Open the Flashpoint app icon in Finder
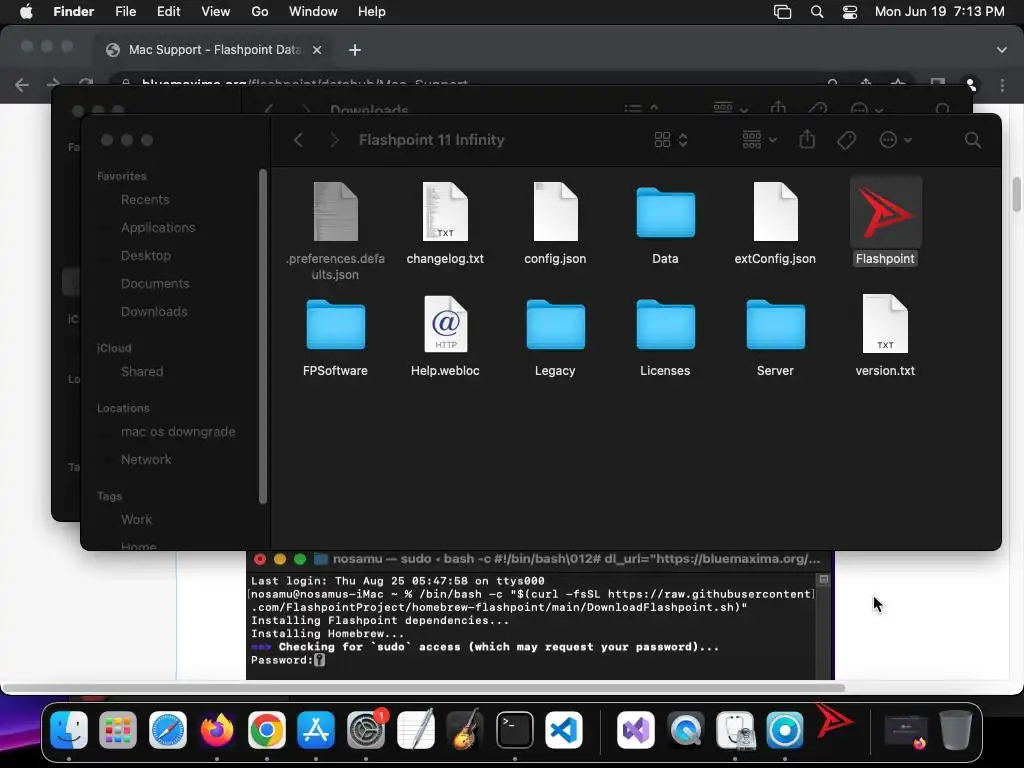1024x768 pixels. click(x=885, y=213)
